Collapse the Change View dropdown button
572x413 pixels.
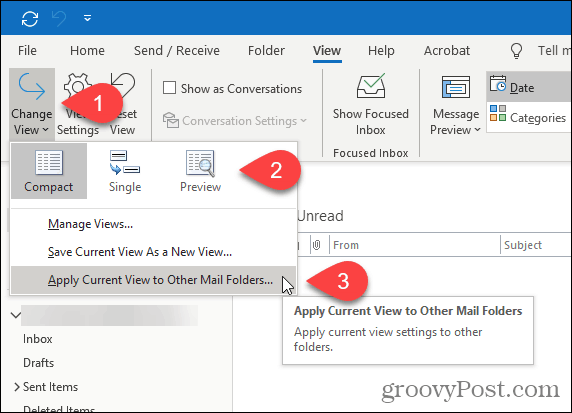coord(32,104)
